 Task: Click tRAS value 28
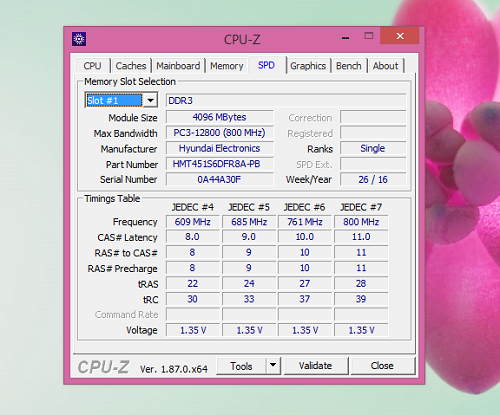pos(361,284)
